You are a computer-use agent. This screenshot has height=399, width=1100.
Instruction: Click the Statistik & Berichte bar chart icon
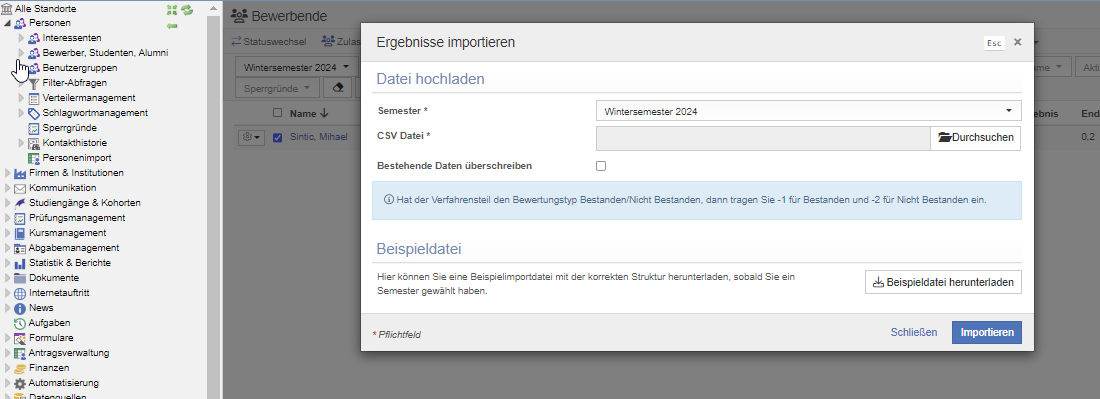click(20, 263)
